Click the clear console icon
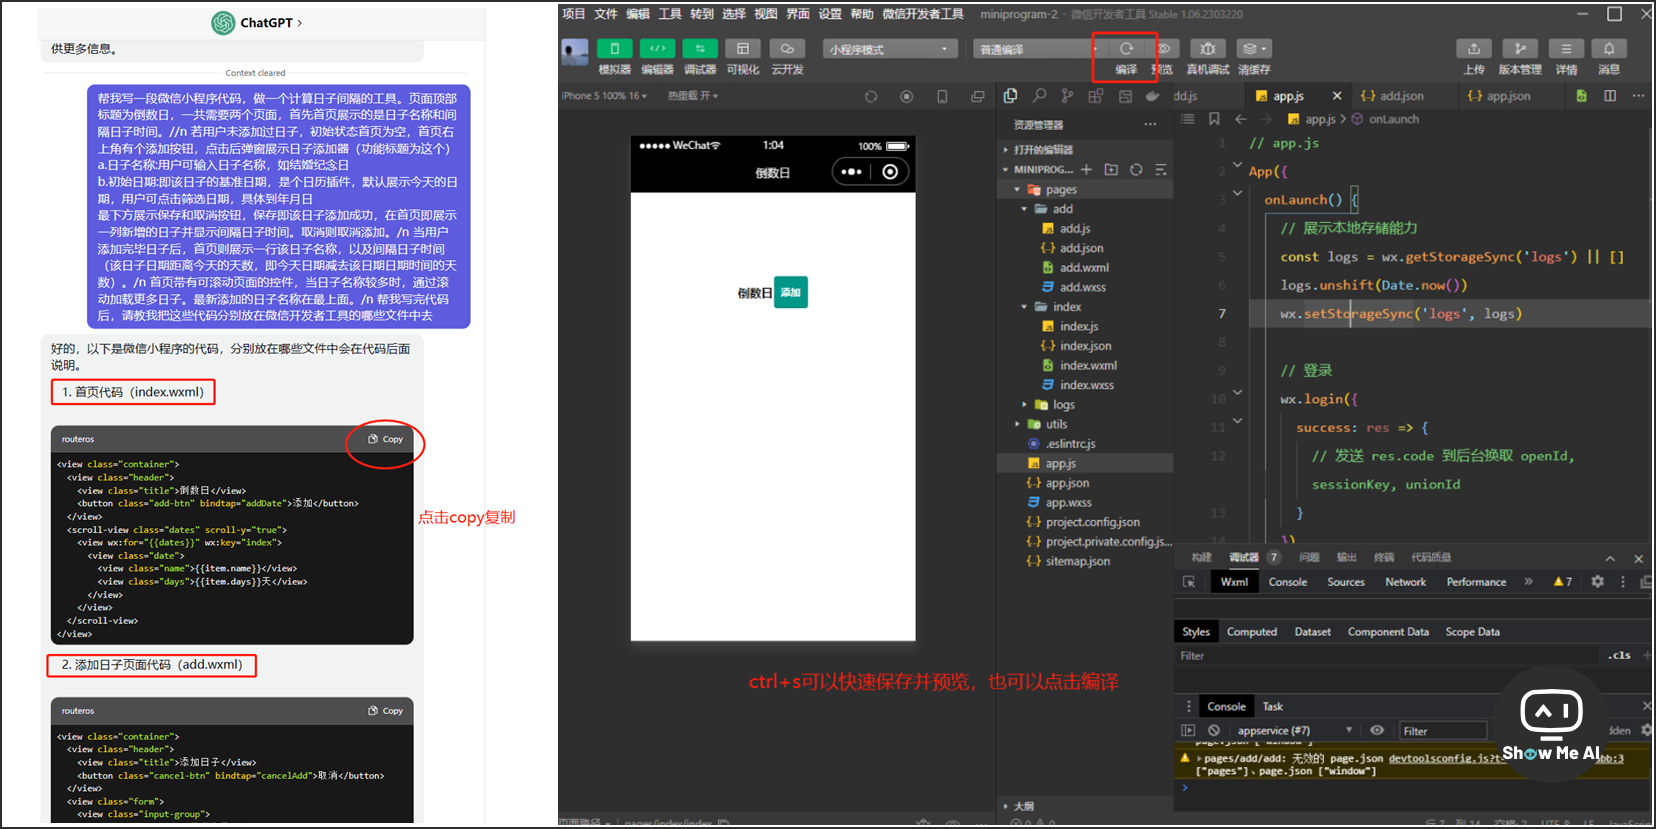 [x=1214, y=730]
